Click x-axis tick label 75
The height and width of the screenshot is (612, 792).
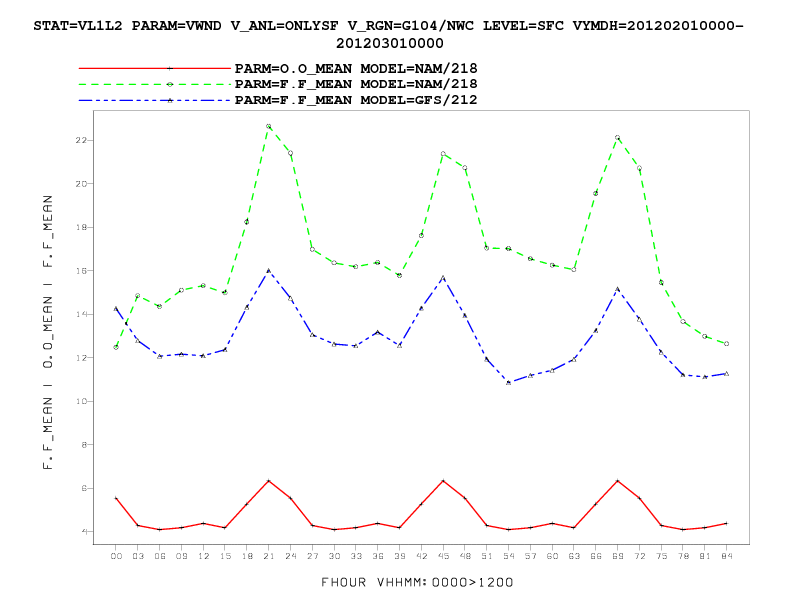pos(661,556)
